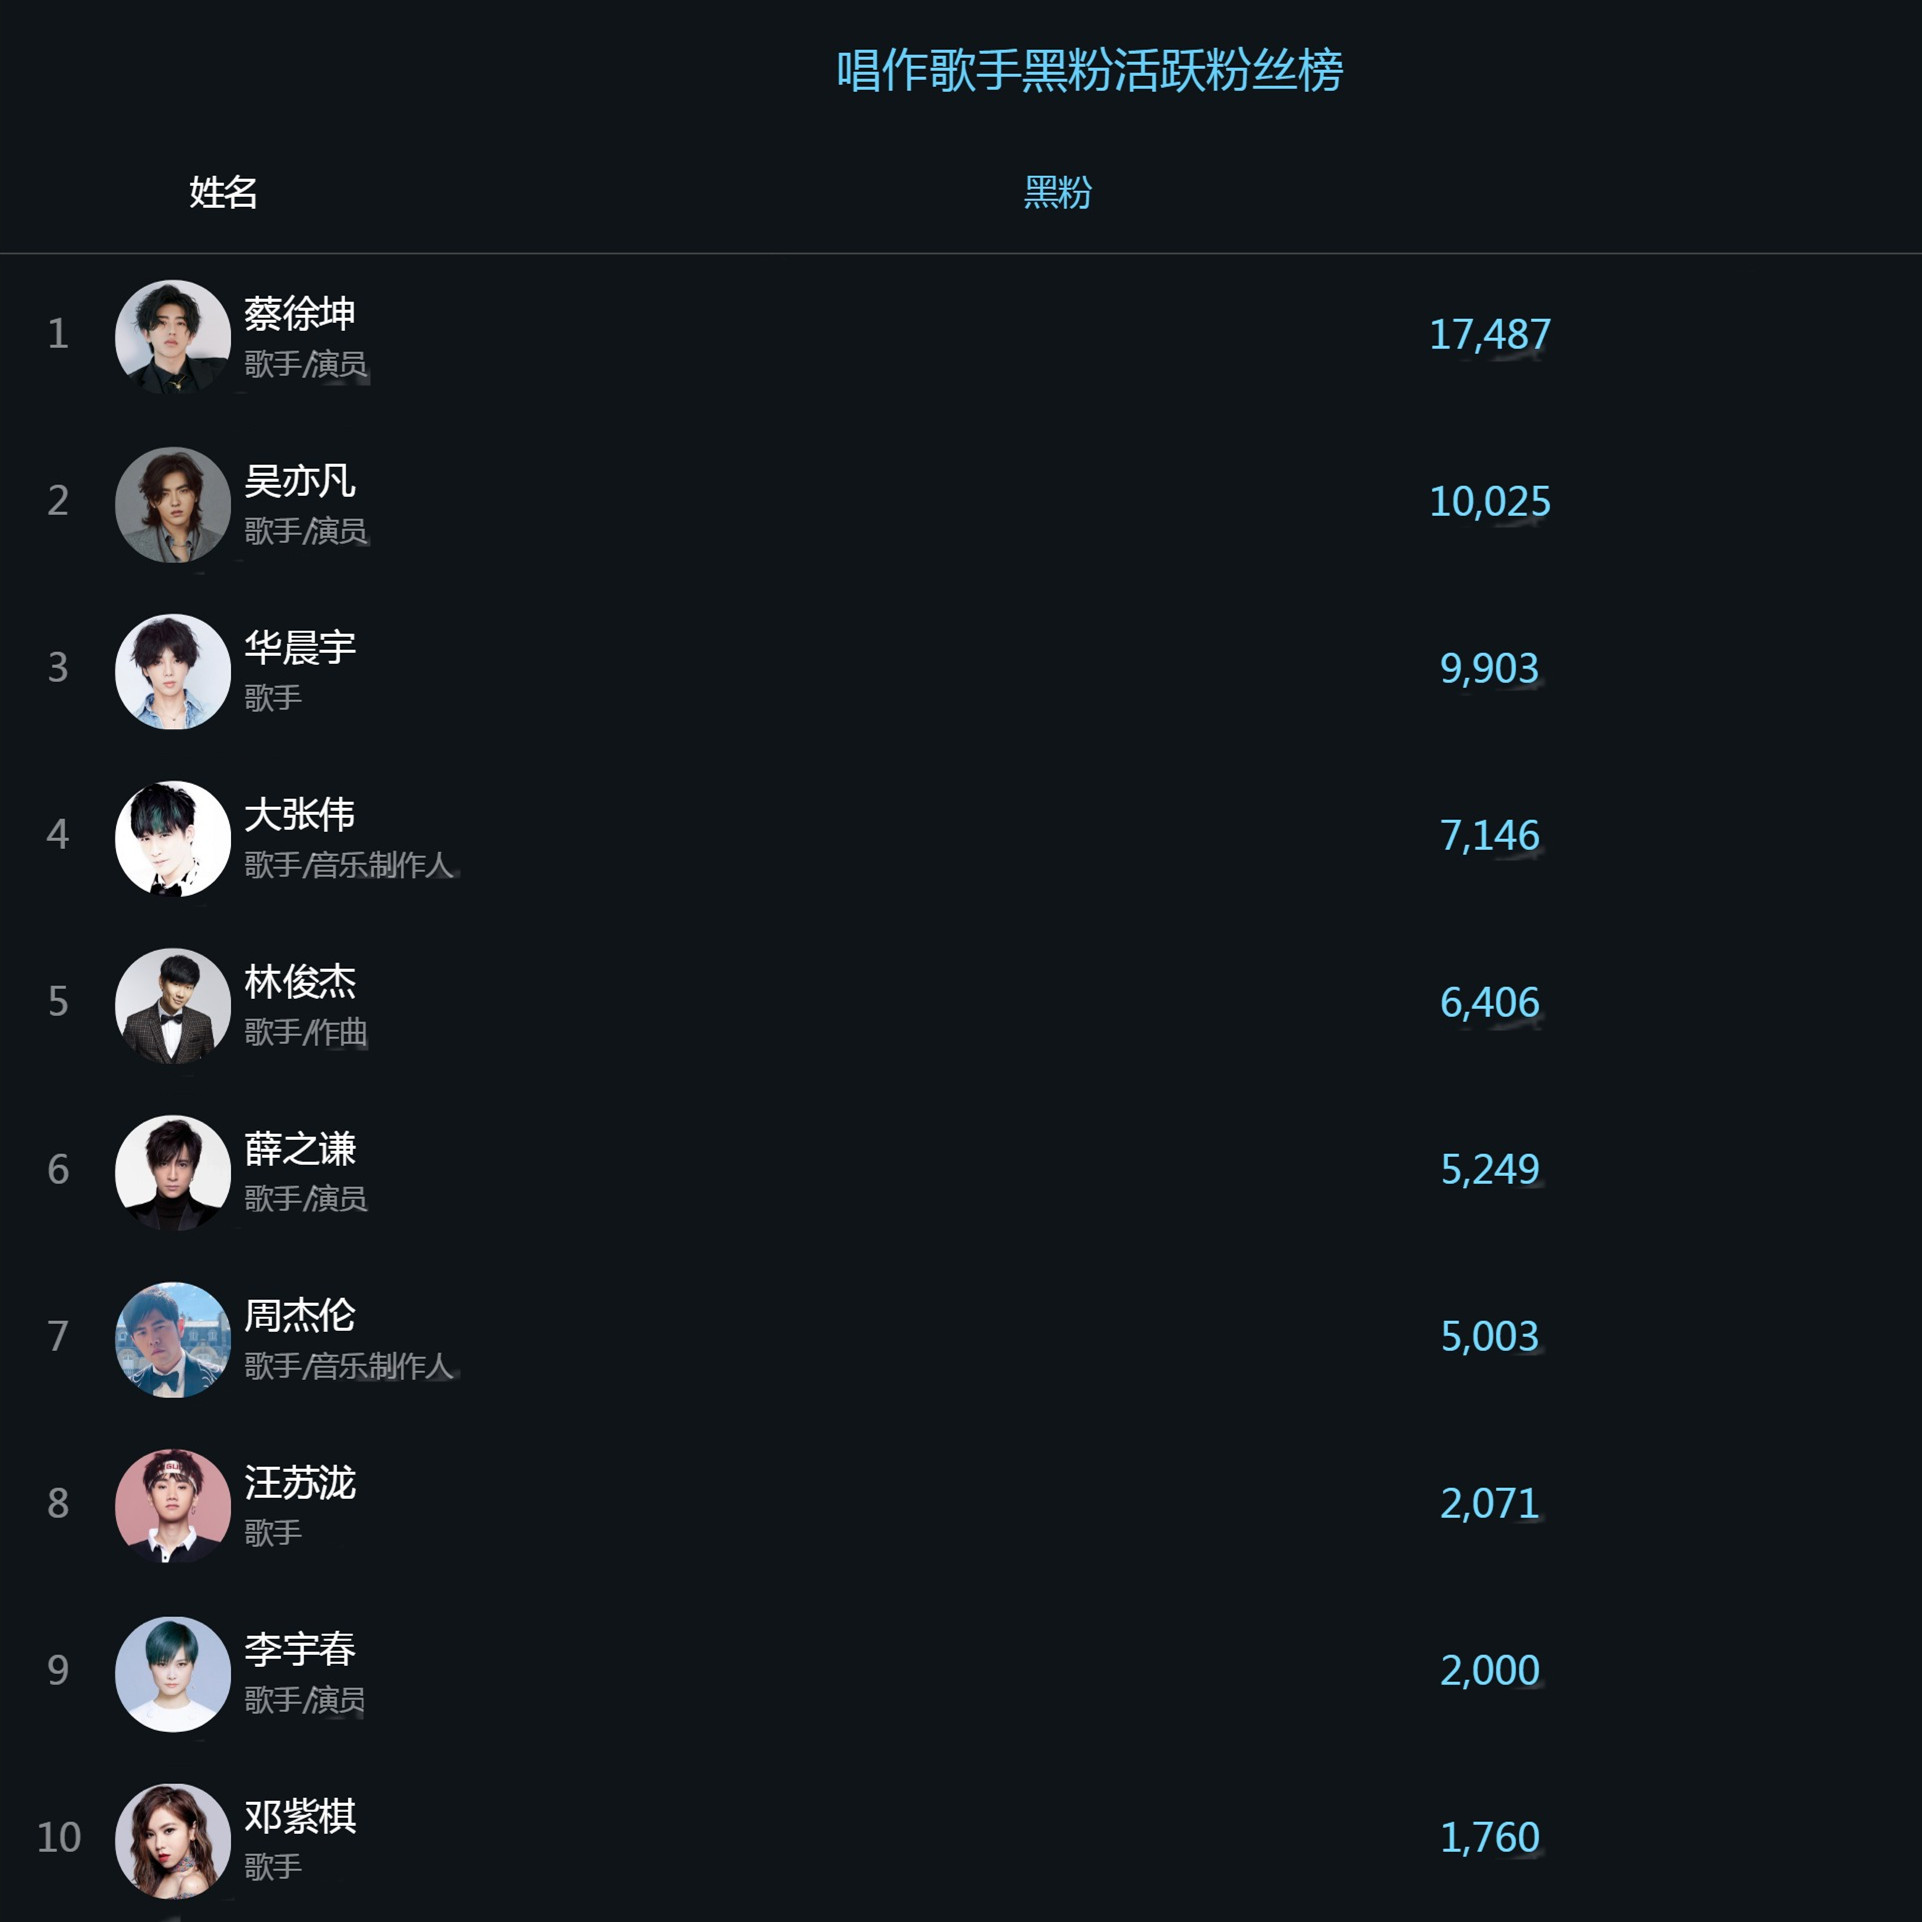The width and height of the screenshot is (1922, 1922).
Task: Click the name 李宇春
Action: pos(298,1648)
